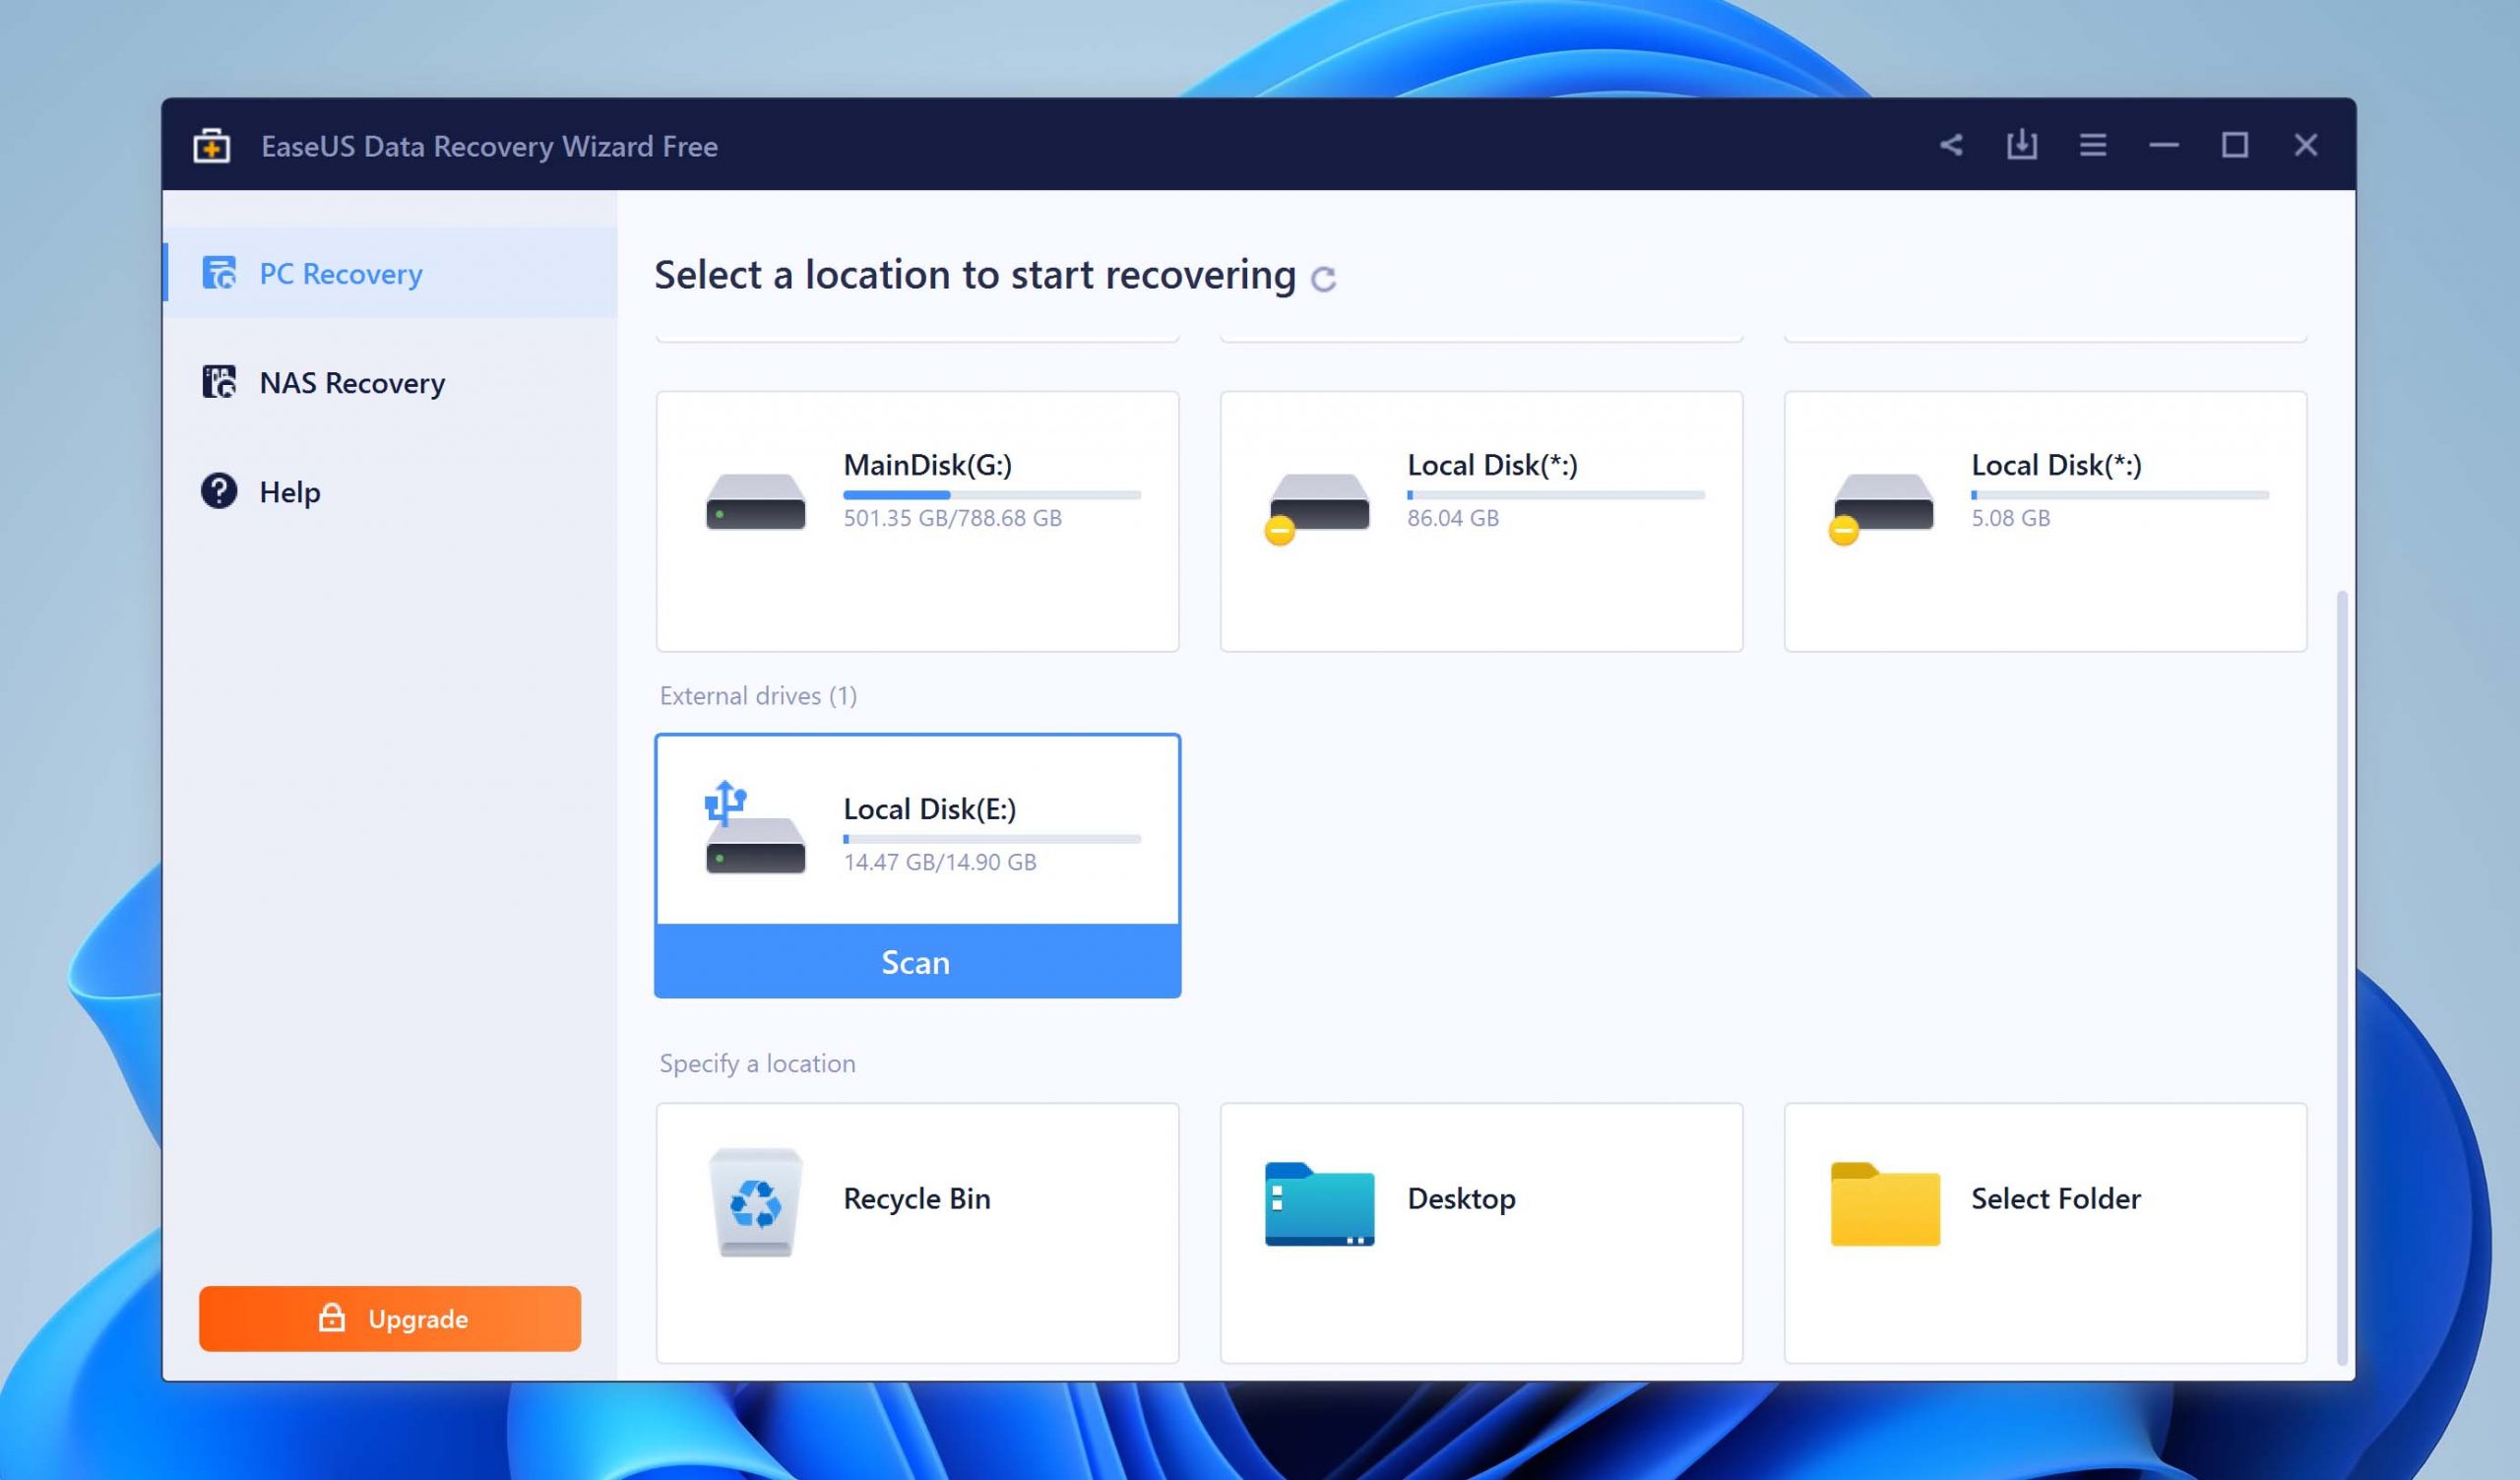The height and width of the screenshot is (1480, 2520).
Task: Start Scan on Local Disk(E:)
Action: pos(917,961)
